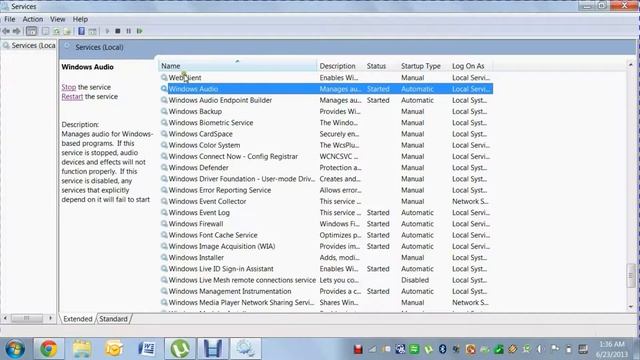Click the gear icon beside Windows Audio
The image size is (640, 360).
164,89
